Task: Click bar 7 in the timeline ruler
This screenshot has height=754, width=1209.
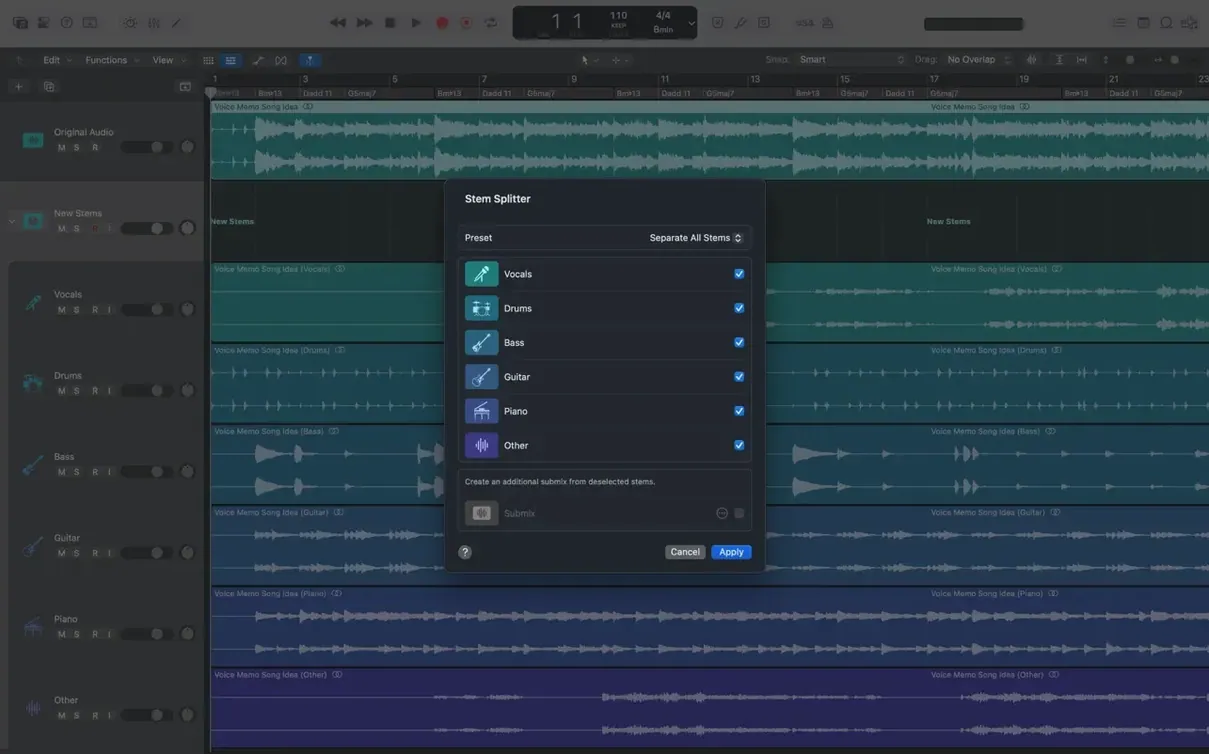Action: pos(484,79)
